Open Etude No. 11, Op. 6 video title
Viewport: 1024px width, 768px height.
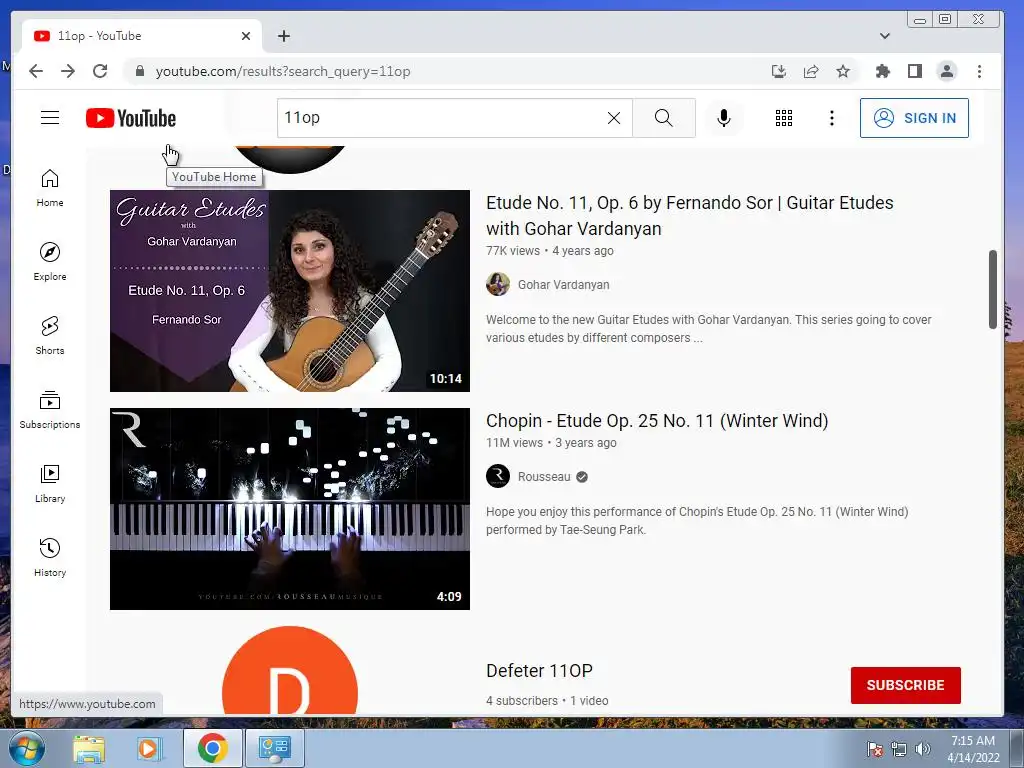[x=690, y=216]
